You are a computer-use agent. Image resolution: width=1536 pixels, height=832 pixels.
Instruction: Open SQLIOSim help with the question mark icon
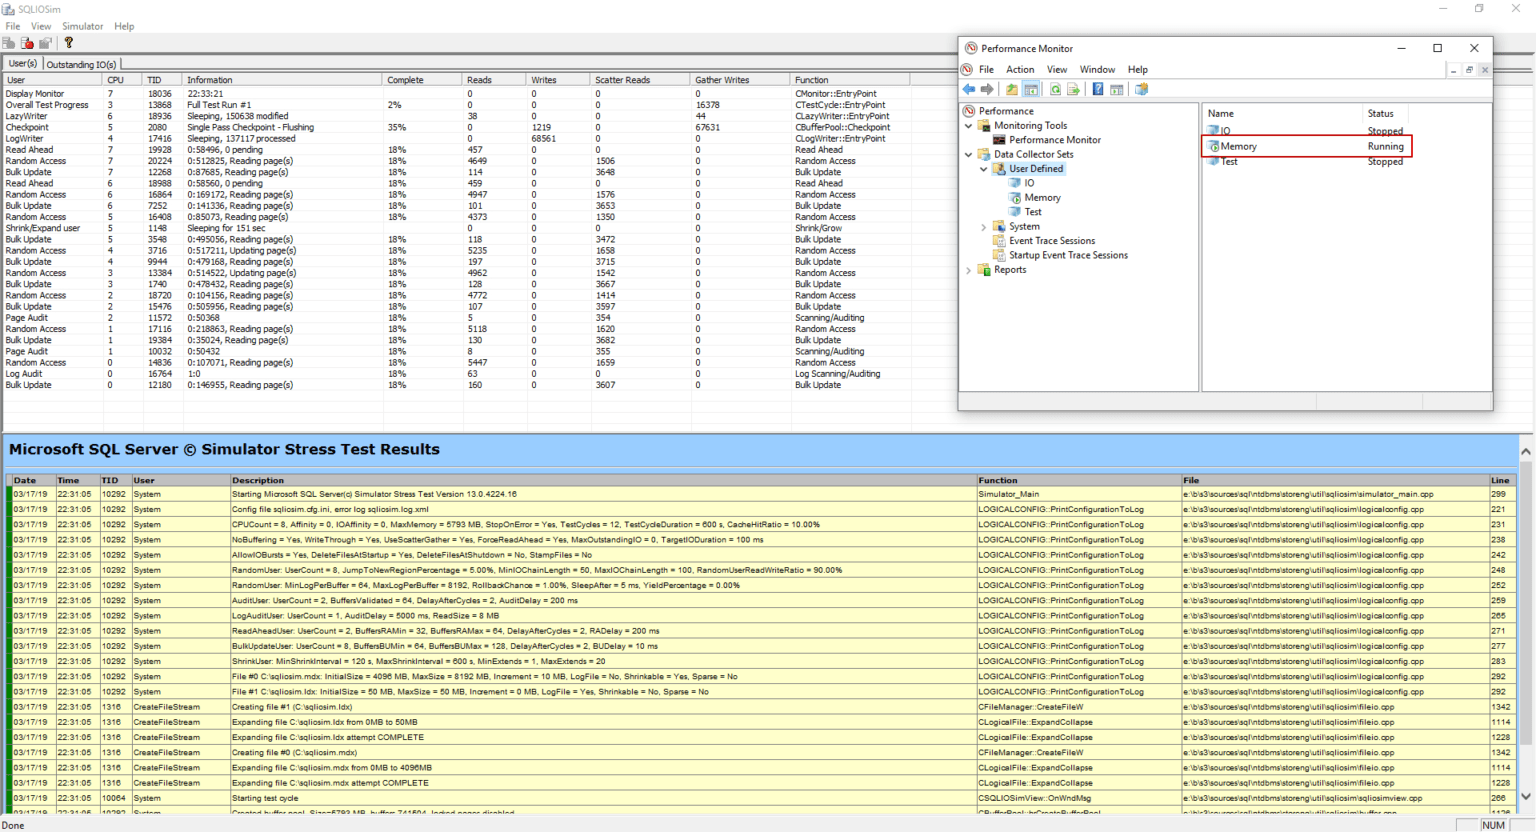68,42
